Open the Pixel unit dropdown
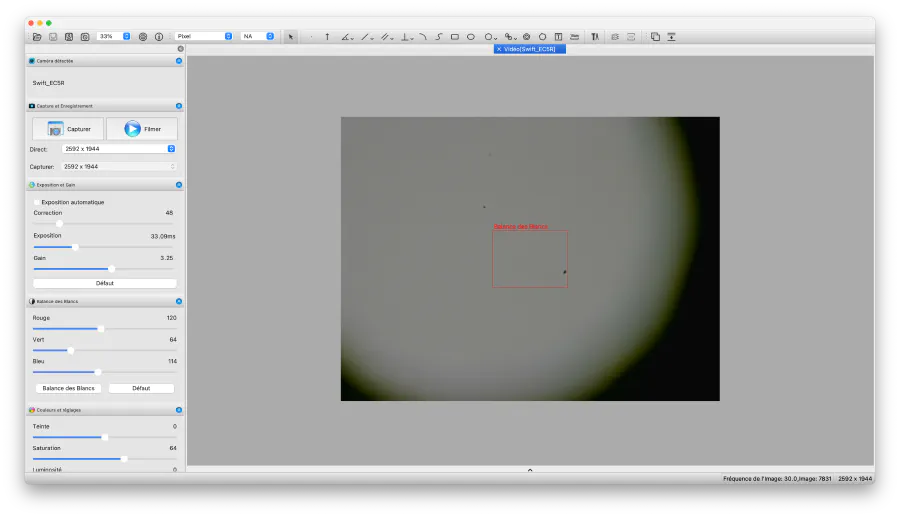 204,36
